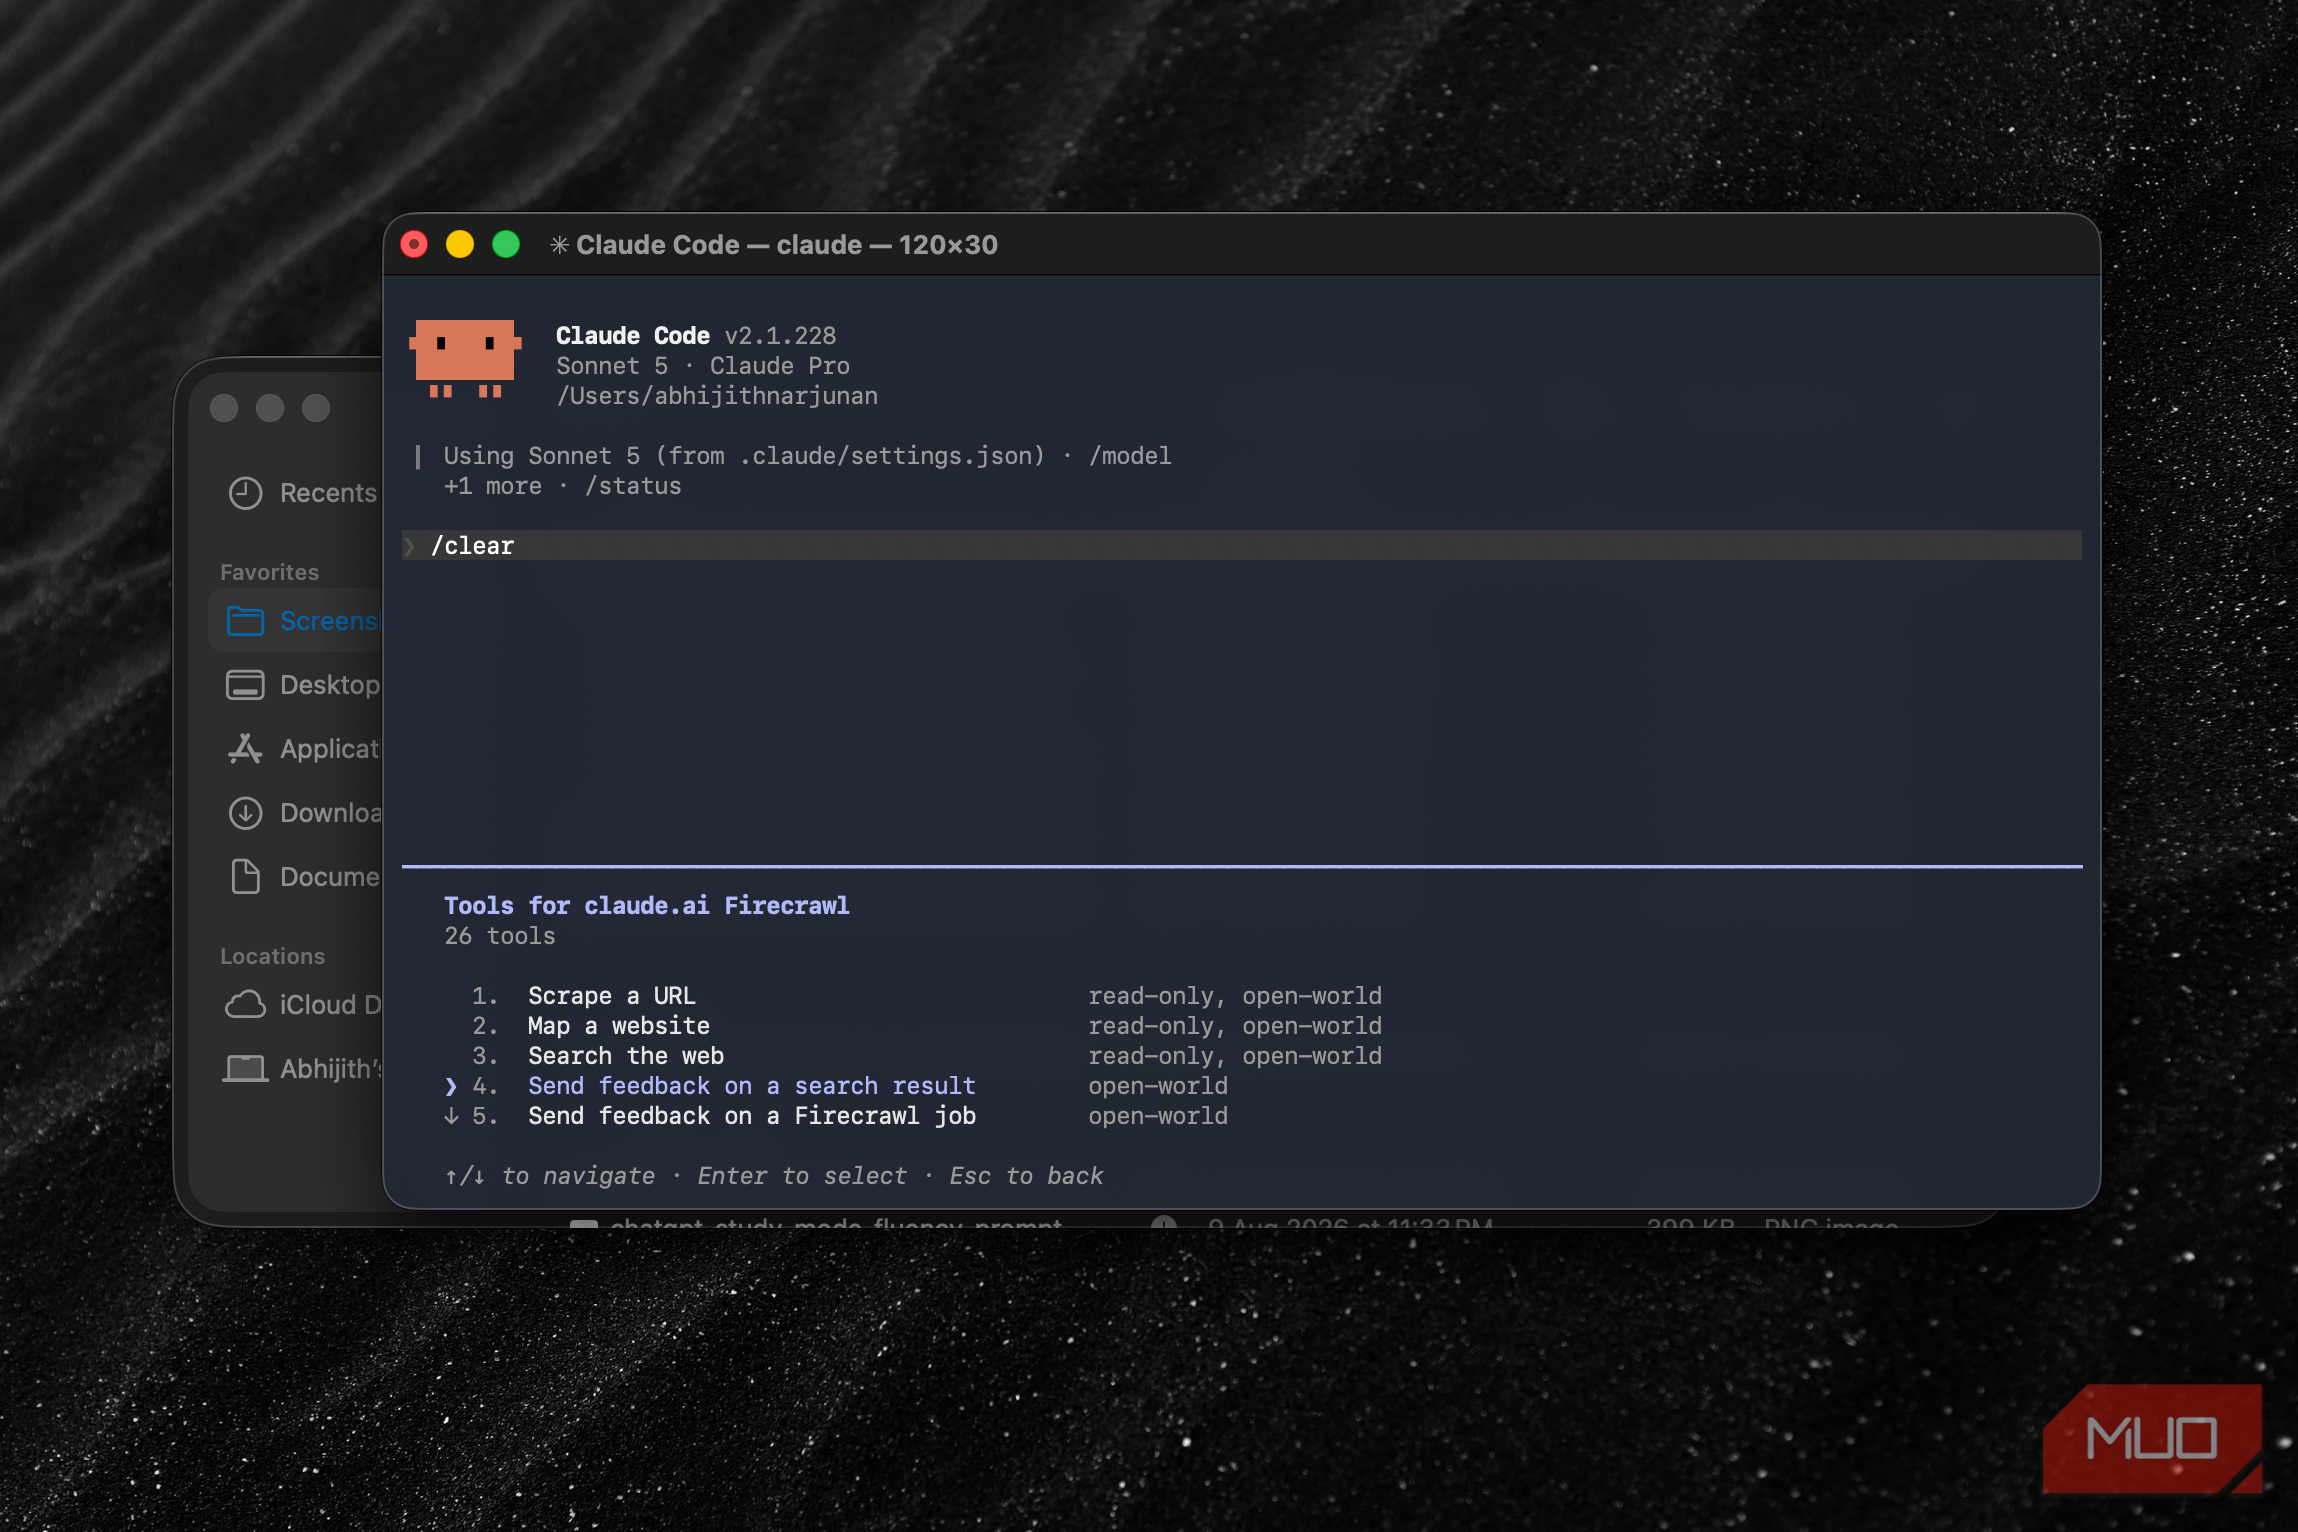Image resolution: width=2298 pixels, height=1532 pixels.
Task: Click open-world label for search result feedback
Action: coord(1158,1086)
